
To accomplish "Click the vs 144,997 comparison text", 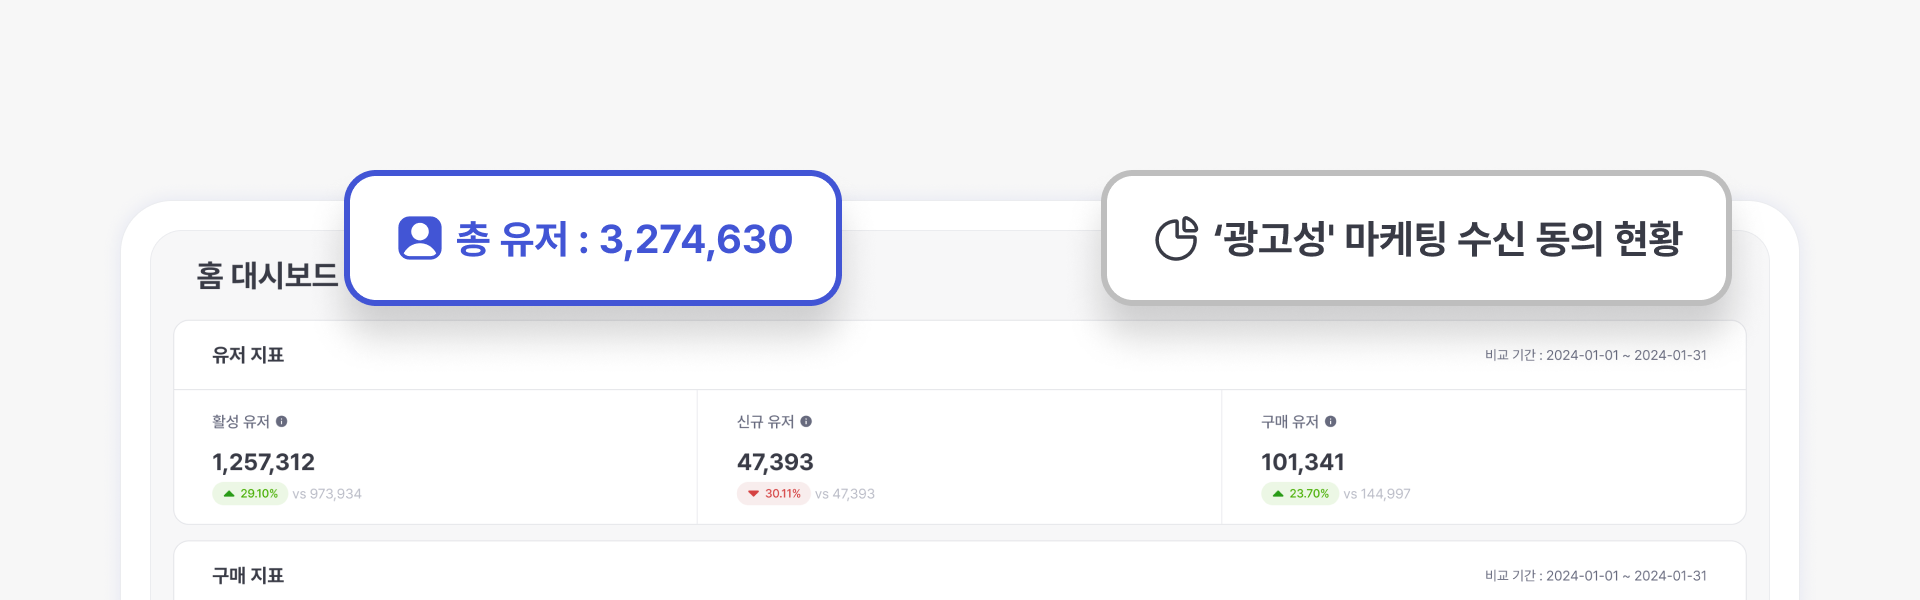I will (x=1377, y=494).
